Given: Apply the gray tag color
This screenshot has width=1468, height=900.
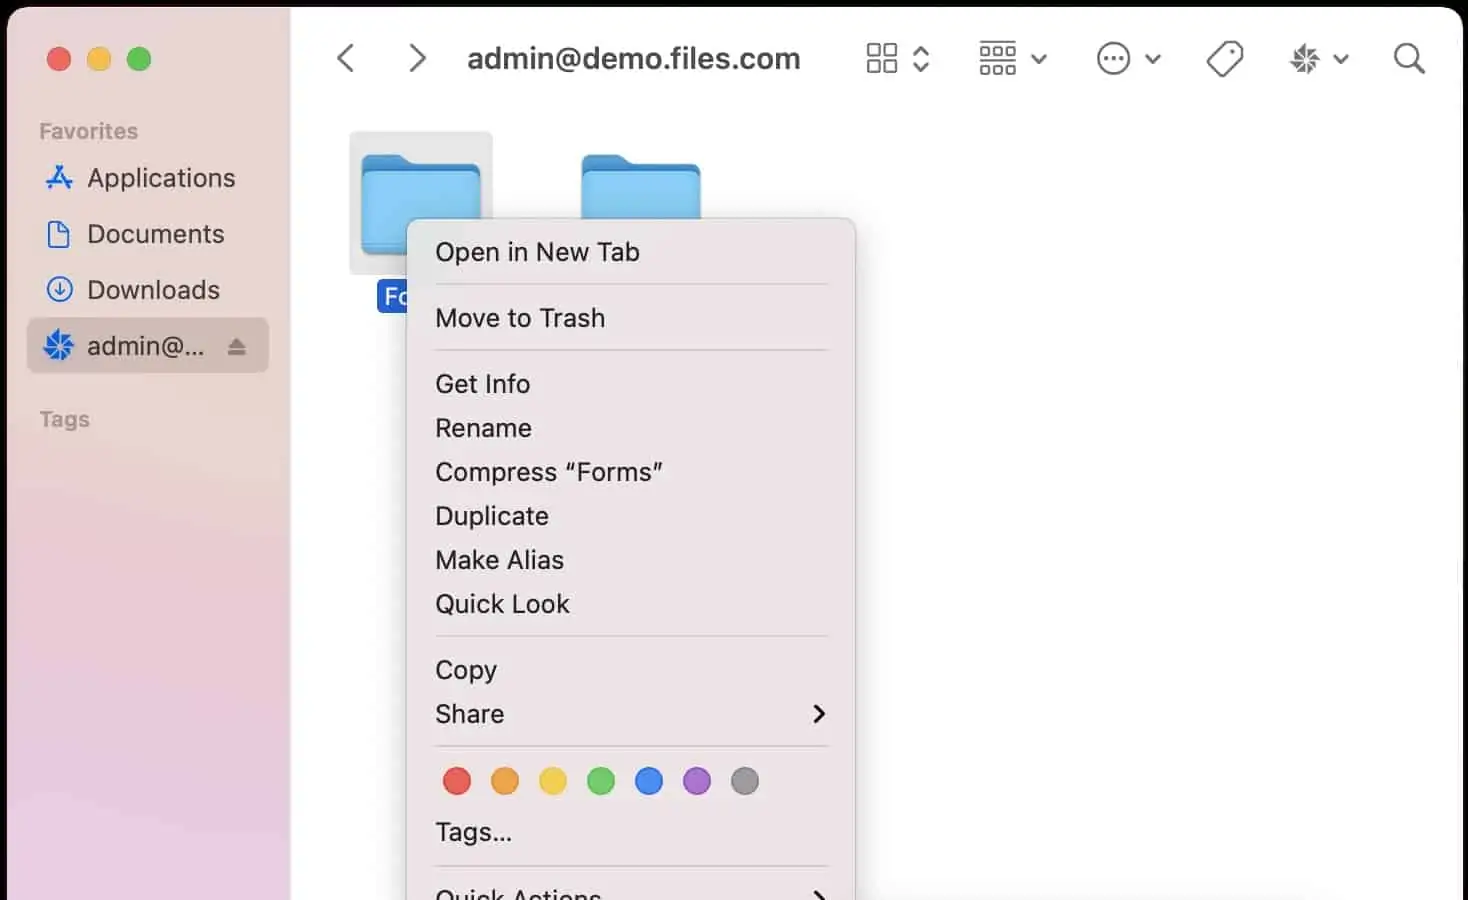Looking at the screenshot, I should coord(745,781).
